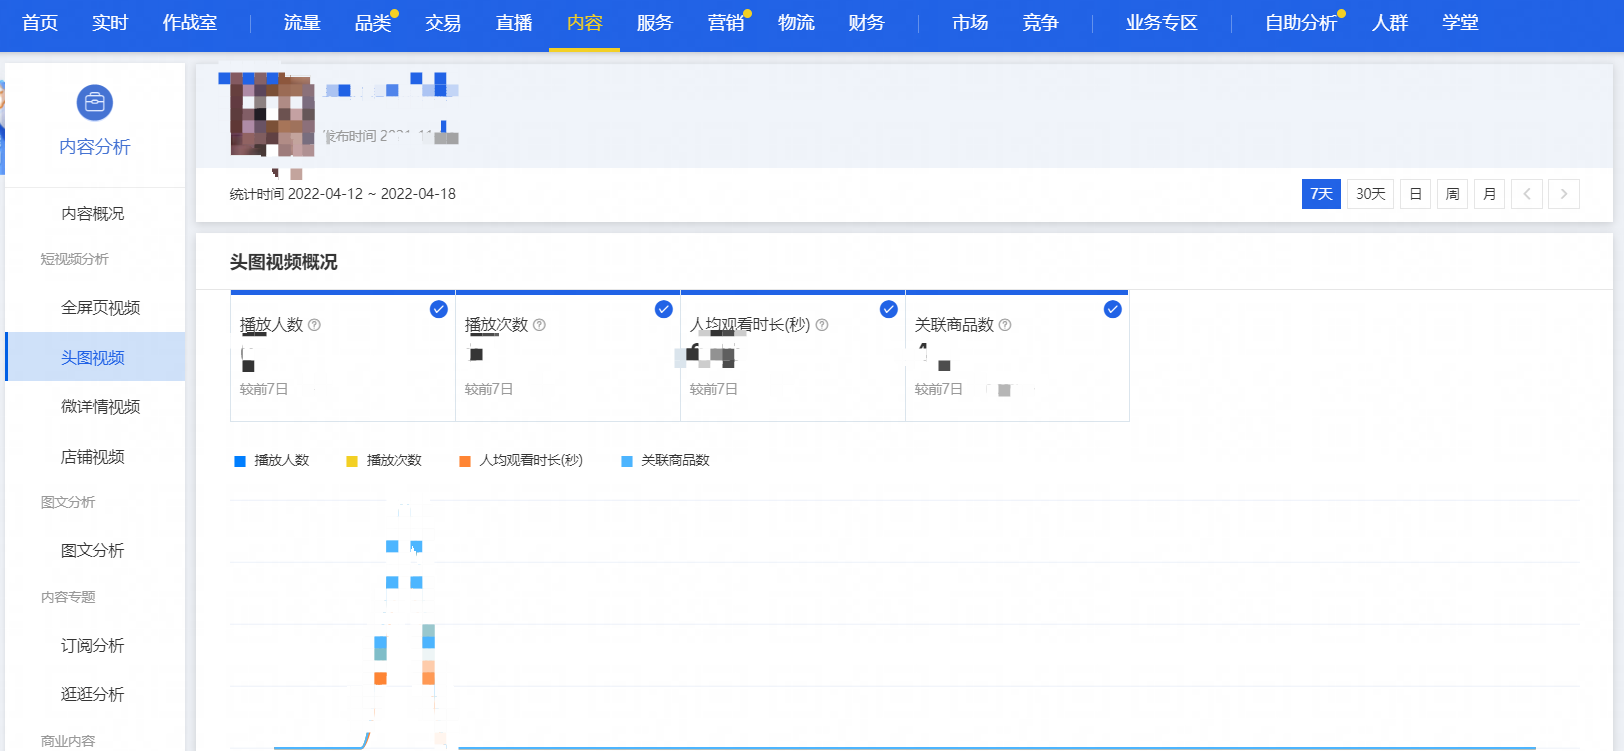1624x751 pixels.
Task: Open the 服务 top menu
Action: pyautogui.click(x=655, y=23)
